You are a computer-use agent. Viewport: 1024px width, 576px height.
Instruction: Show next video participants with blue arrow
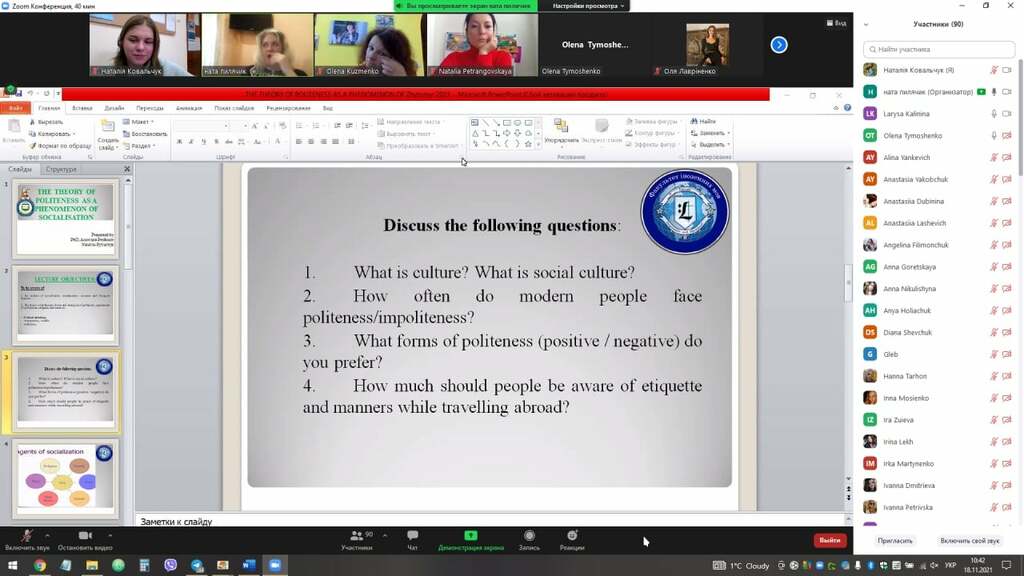tap(778, 44)
